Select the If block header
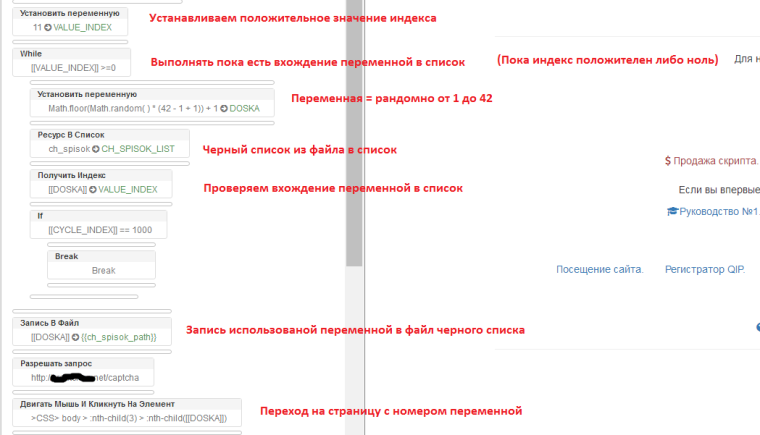This screenshot has height=435, width=760. point(98,216)
